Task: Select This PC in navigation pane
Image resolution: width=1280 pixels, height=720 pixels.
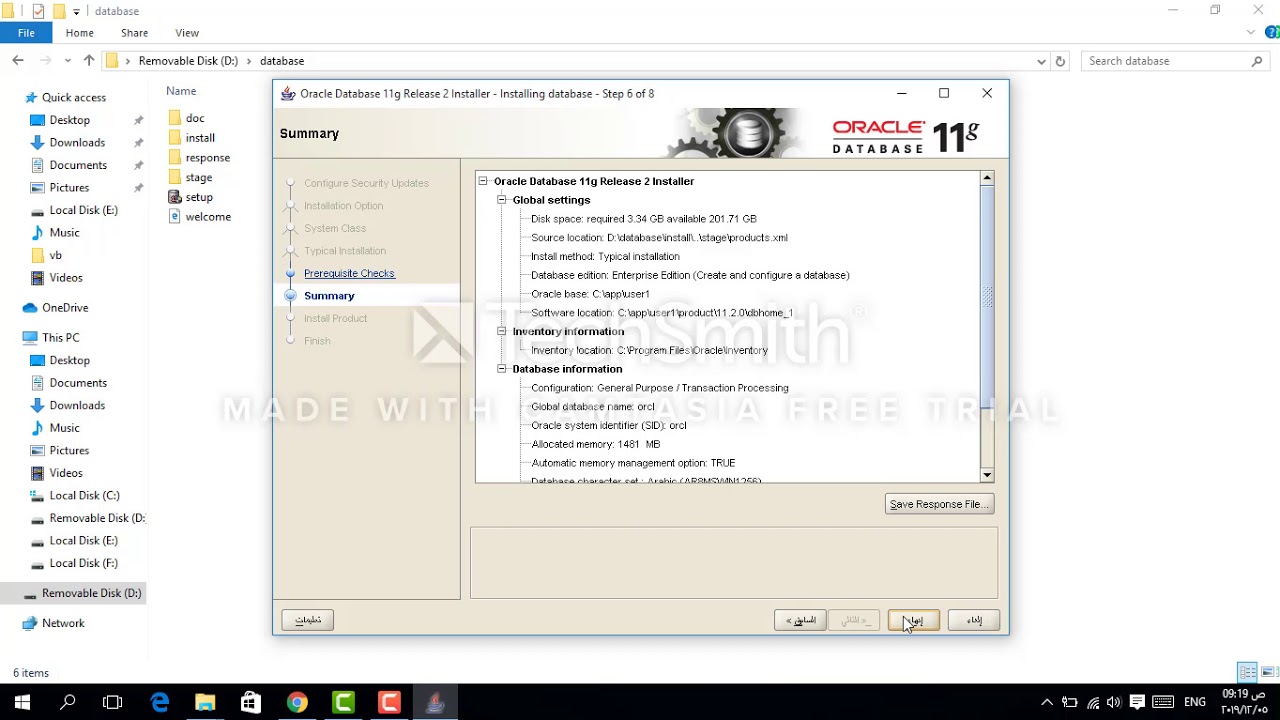Action: tap(60, 337)
